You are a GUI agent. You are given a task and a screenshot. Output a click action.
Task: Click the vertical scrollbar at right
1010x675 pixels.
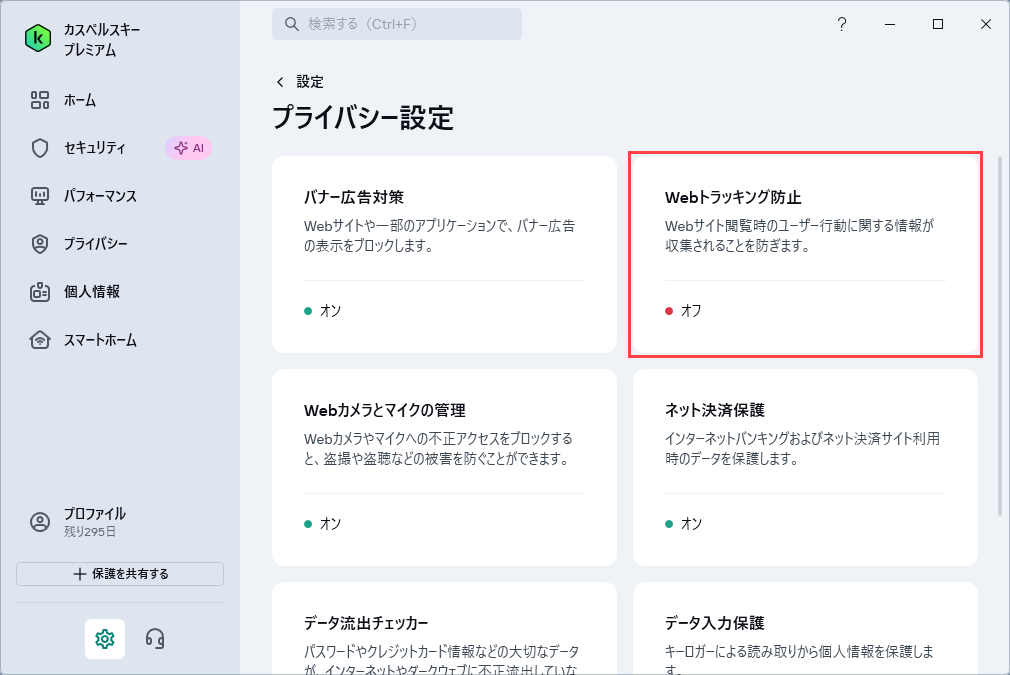[x=1000, y=335]
